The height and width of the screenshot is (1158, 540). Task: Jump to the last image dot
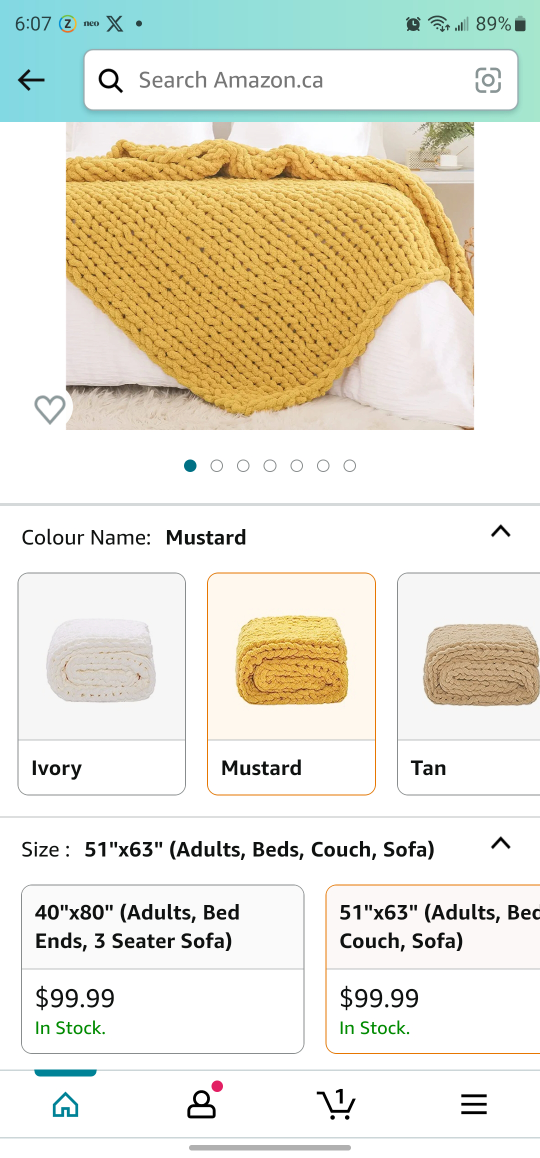tap(350, 465)
